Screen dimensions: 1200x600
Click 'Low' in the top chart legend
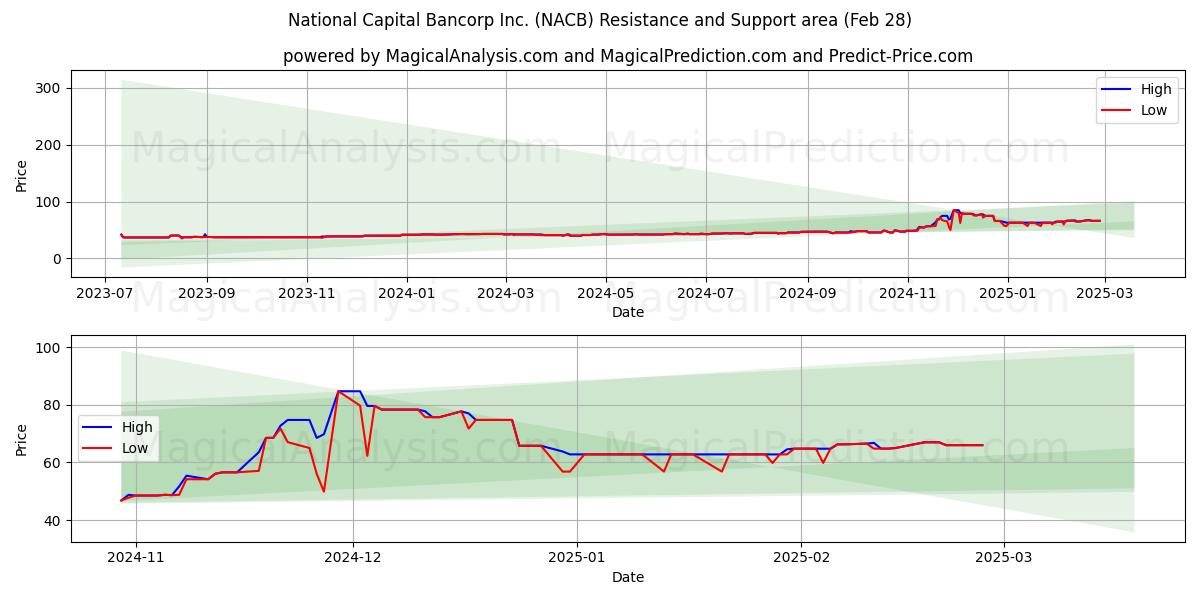coord(1154,110)
